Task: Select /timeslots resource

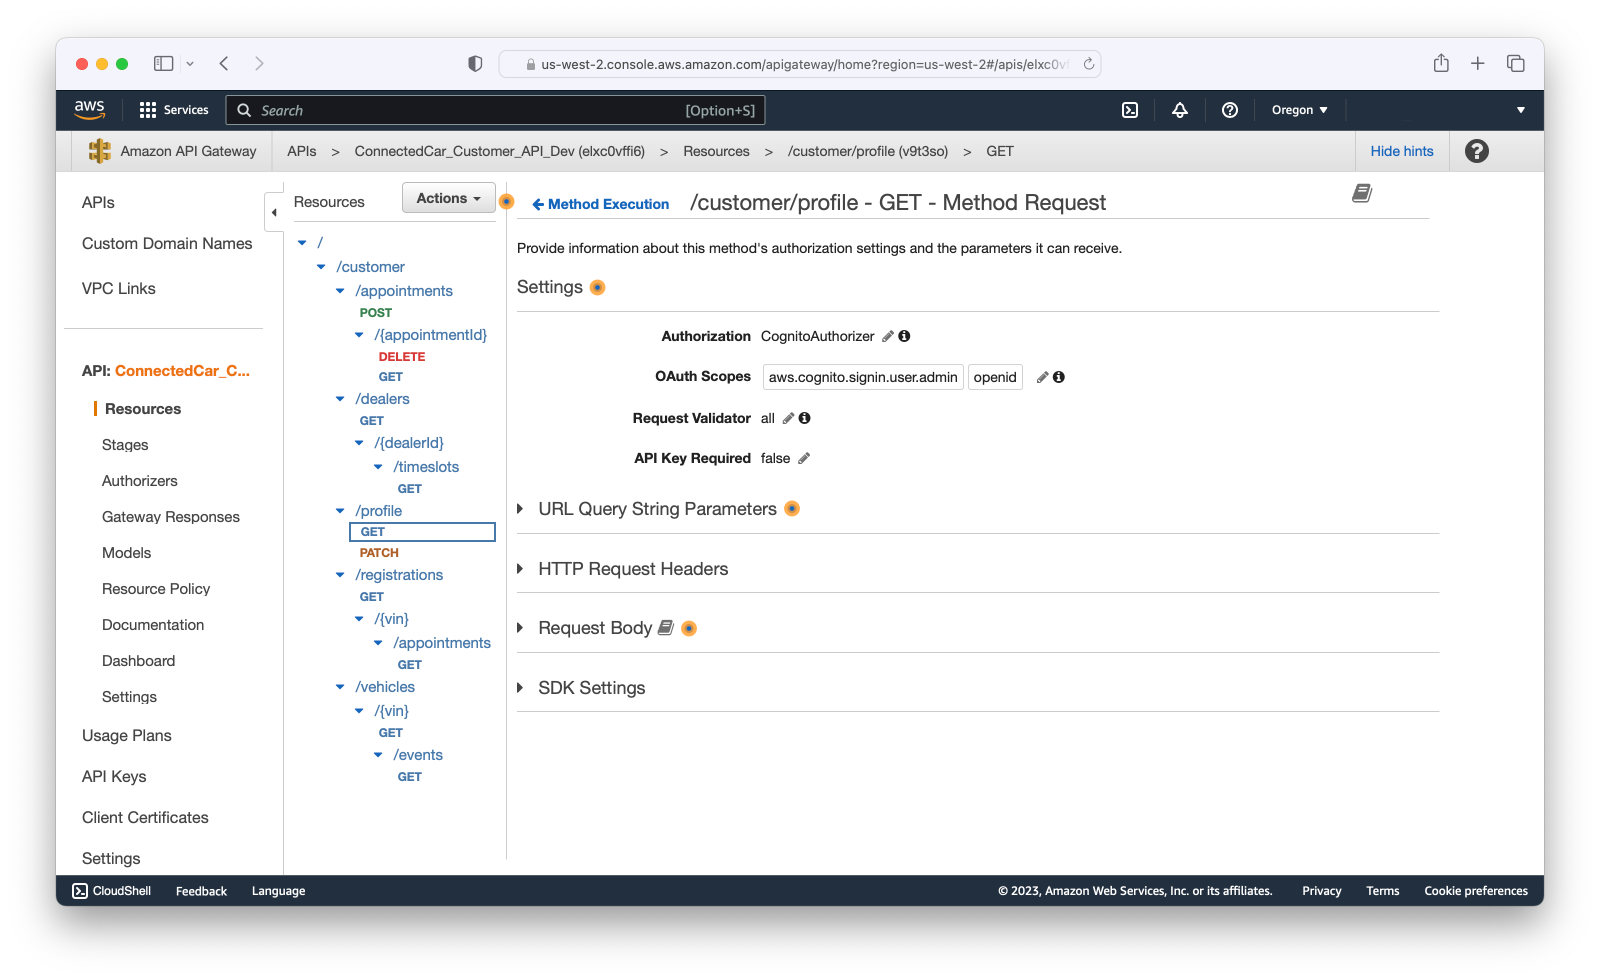Action: pyautogui.click(x=426, y=467)
